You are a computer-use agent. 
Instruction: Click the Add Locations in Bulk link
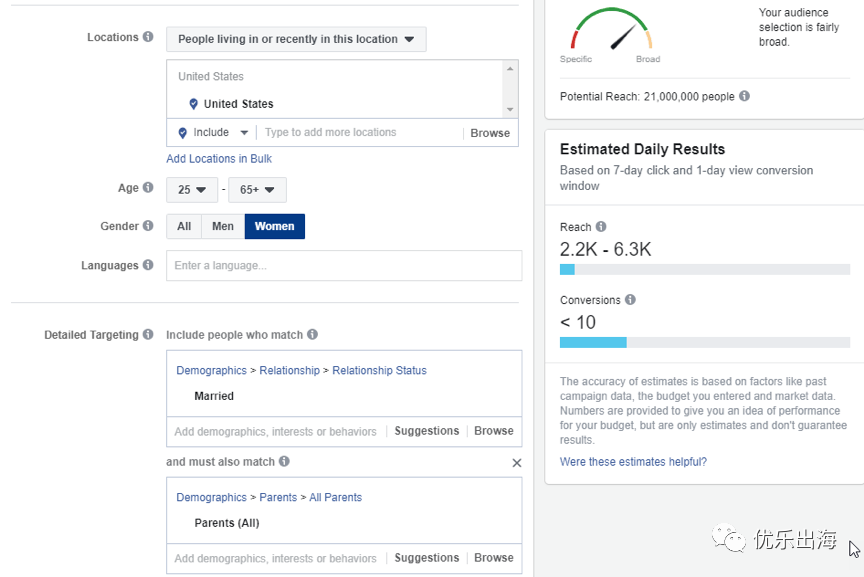(x=219, y=159)
